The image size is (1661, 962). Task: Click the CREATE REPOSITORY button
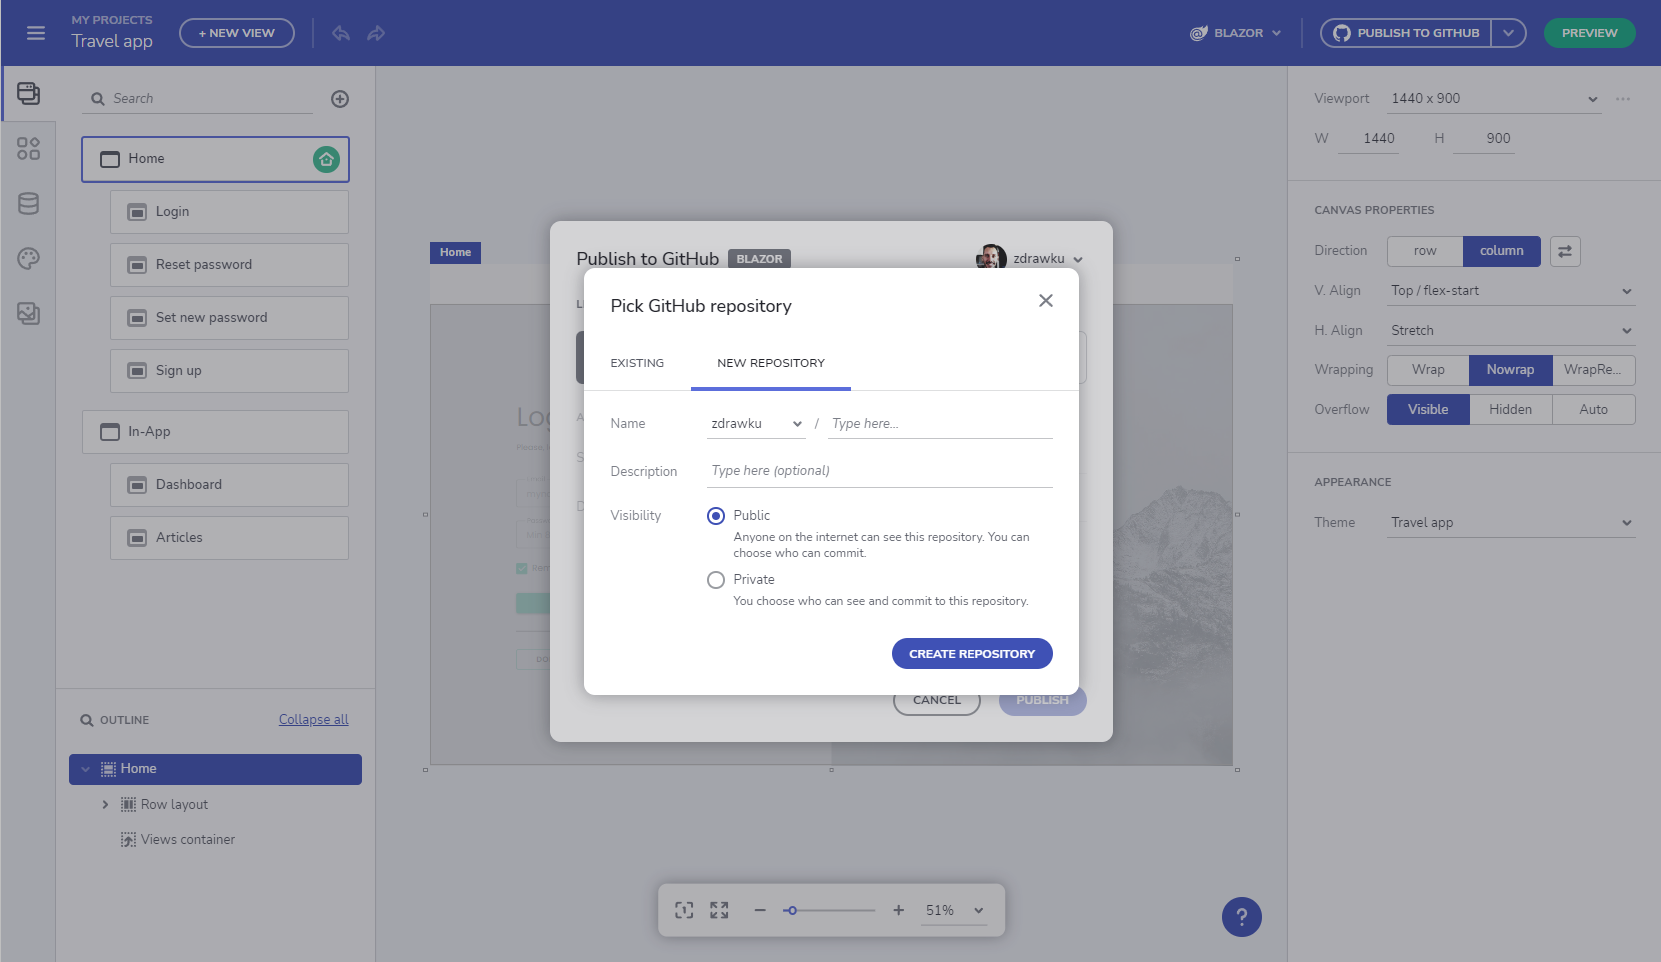pos(972,654)
